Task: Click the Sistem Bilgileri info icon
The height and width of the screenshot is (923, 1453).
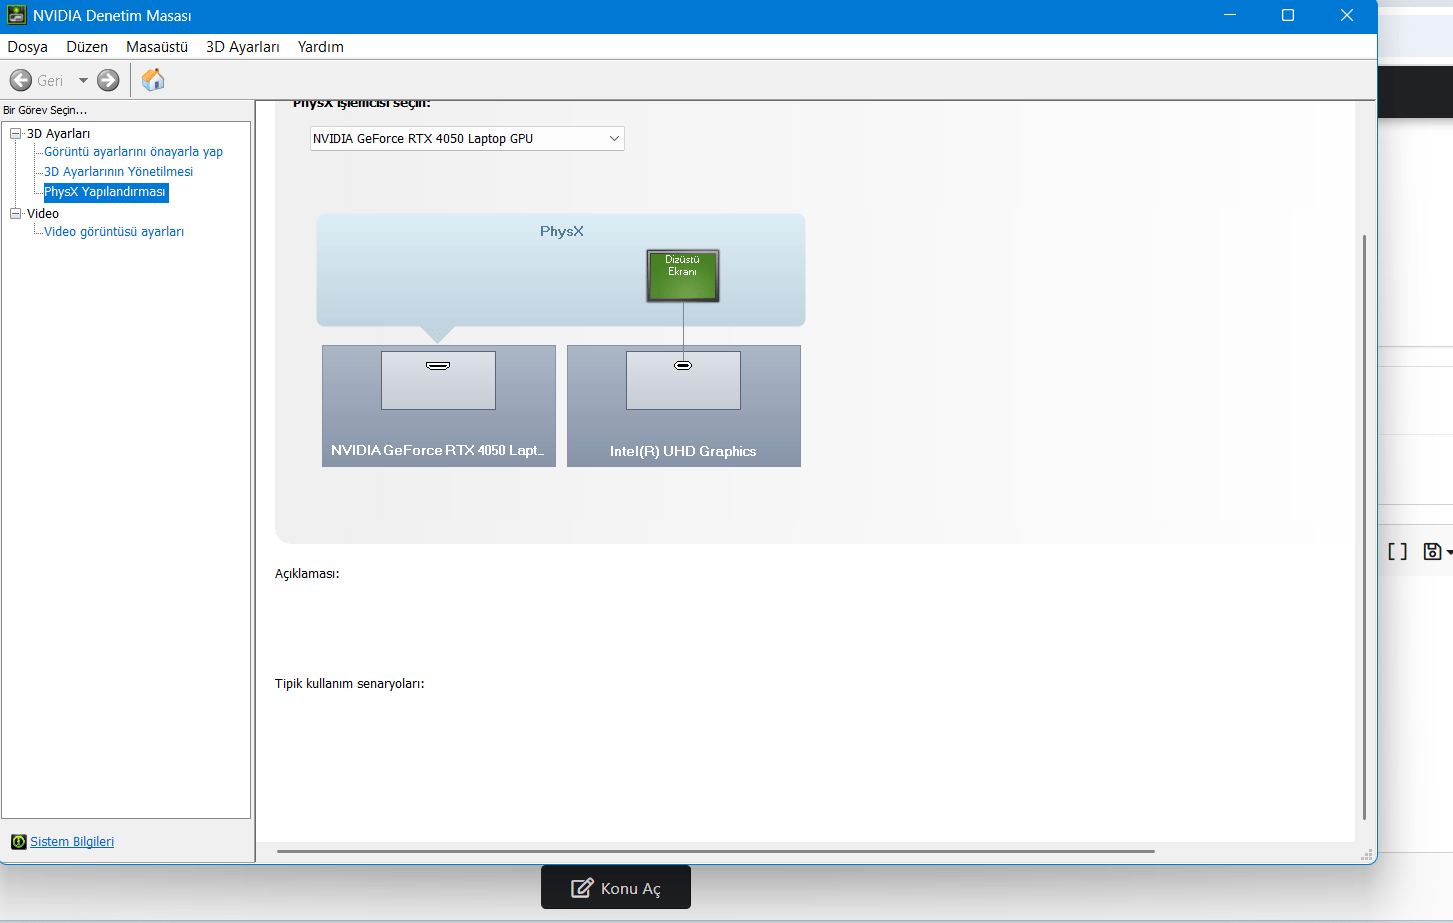Action: (18, 842)
